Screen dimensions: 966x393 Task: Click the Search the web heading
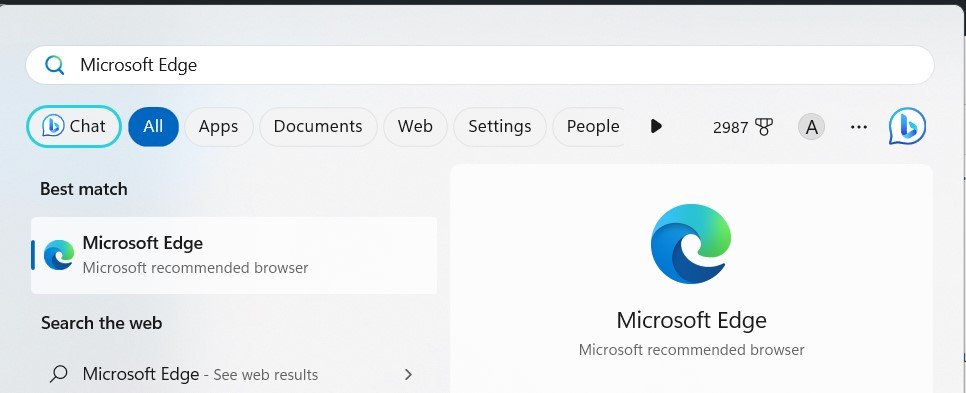tap(102, 323)
